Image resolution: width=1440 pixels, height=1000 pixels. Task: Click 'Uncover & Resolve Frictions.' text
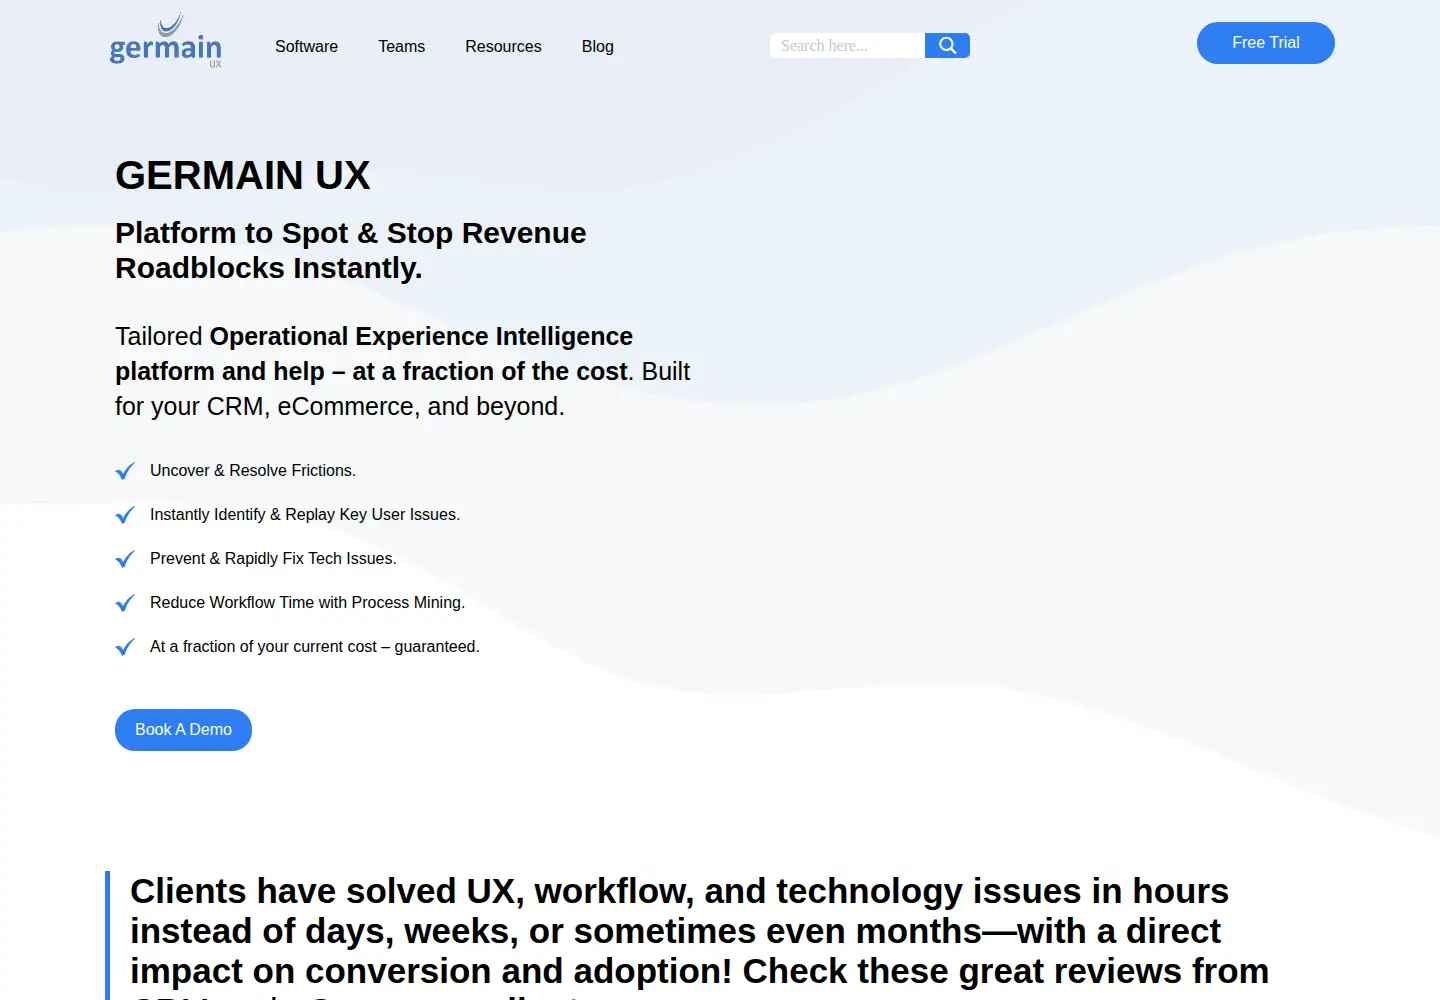pos(253,471)
